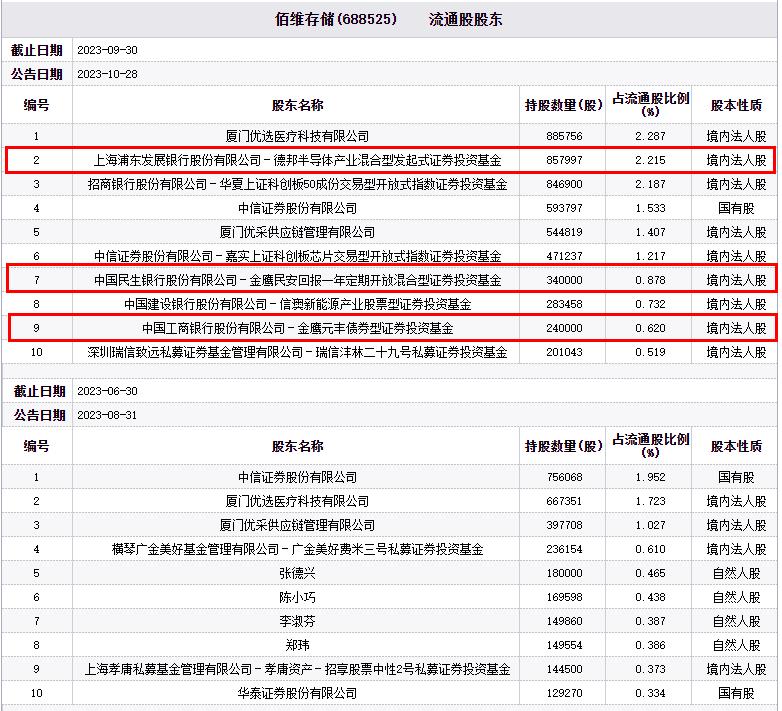Click share count 149860
Screen dimensions: 782x711
pos(564,621)
